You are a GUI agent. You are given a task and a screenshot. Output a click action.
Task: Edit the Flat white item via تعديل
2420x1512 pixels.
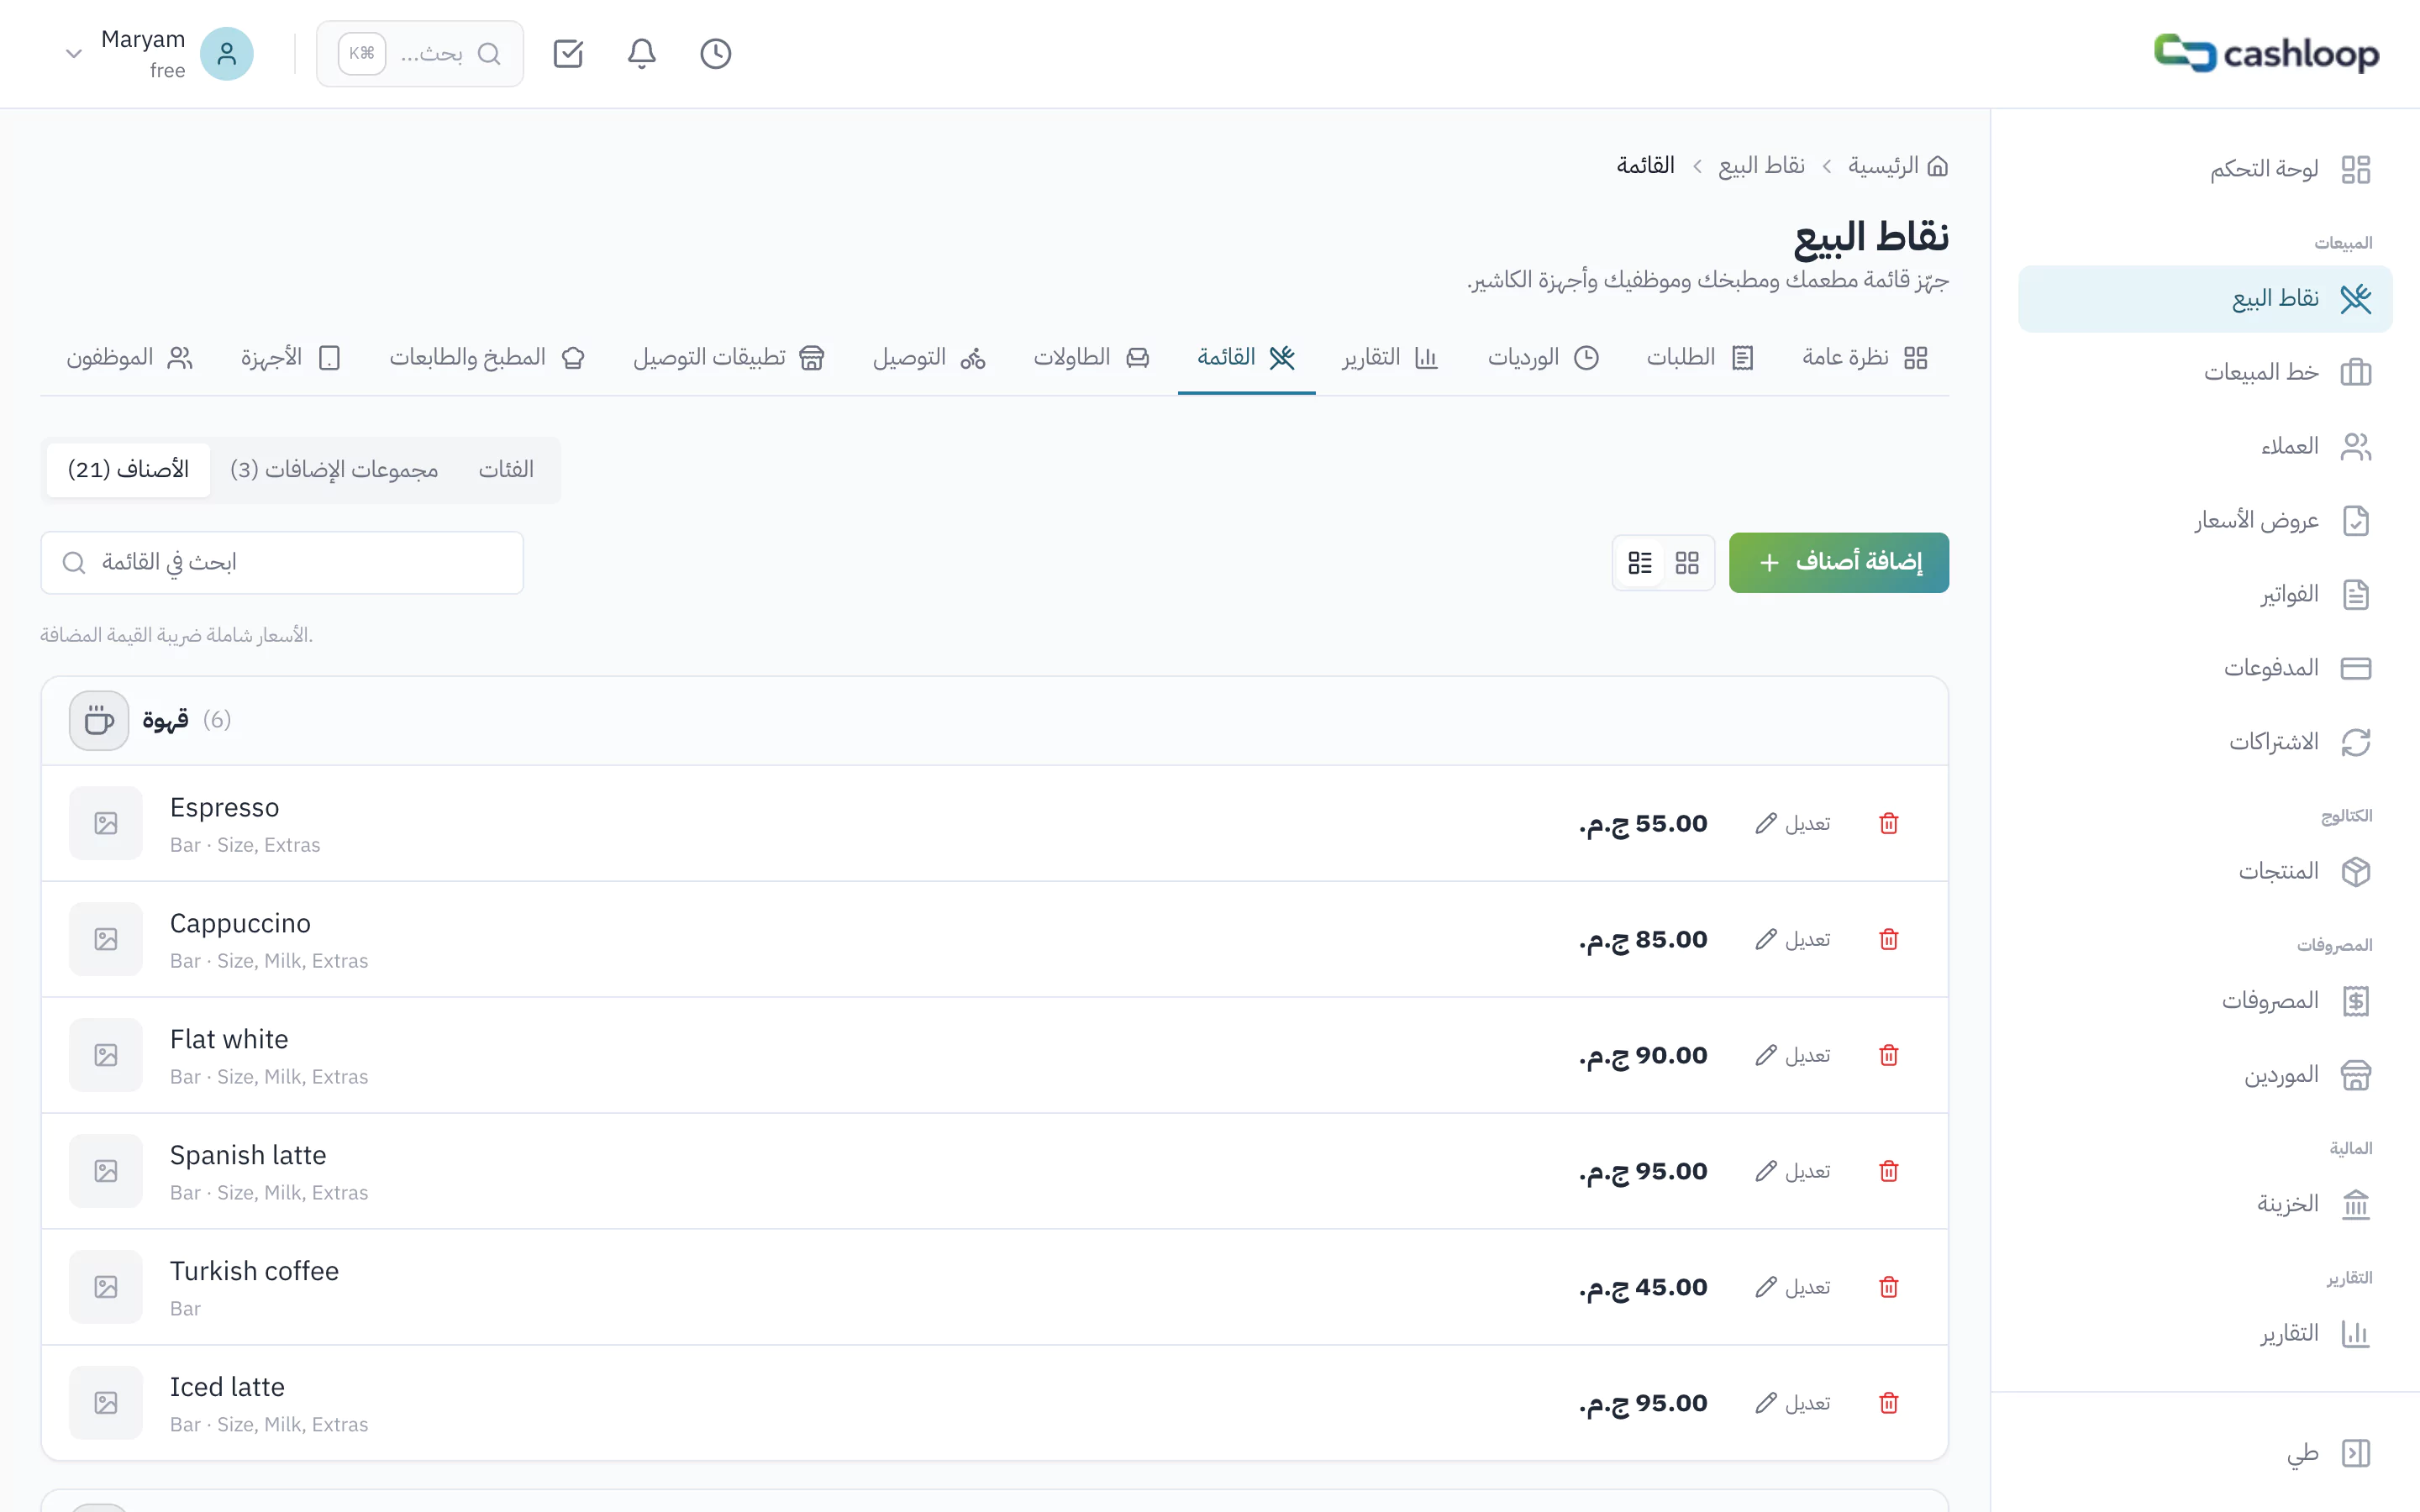[x=1793, y=1055]
